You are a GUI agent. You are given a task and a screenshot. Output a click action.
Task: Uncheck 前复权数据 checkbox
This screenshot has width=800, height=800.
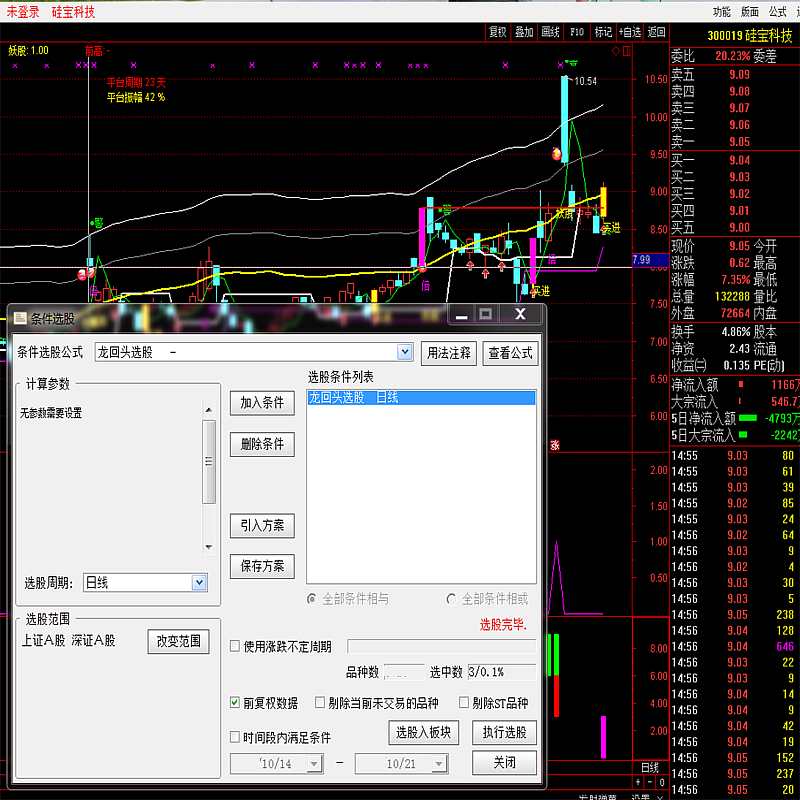[235, 703]
